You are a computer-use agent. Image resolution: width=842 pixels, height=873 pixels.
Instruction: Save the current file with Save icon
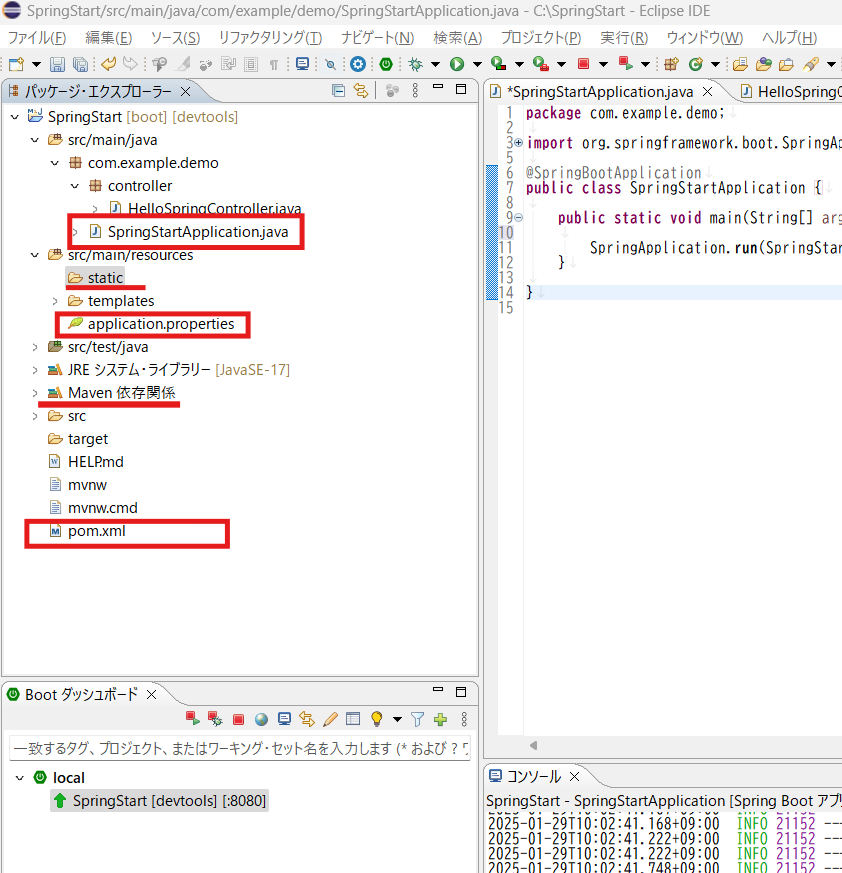point(57,64)
